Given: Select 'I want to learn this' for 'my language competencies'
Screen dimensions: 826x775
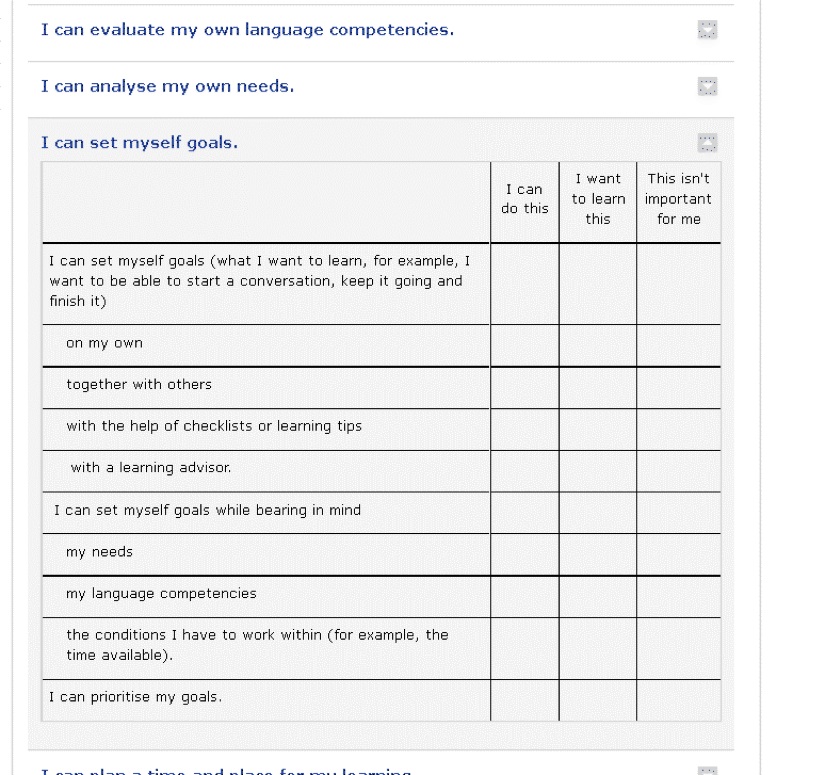Looking at the screenshot, I should point(597,596).
